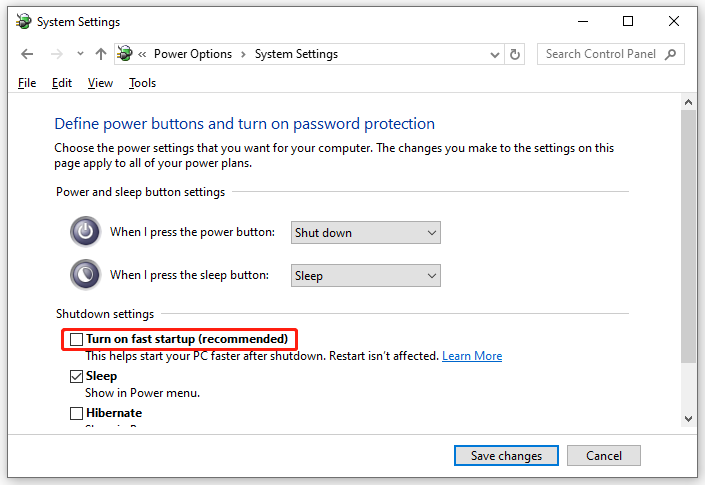Image resolution: width=705 pixels, height=485 pixels.
Task: Enable Turn on fast startup checkbox
Action: pyautogui.click(x=76, y=339)
